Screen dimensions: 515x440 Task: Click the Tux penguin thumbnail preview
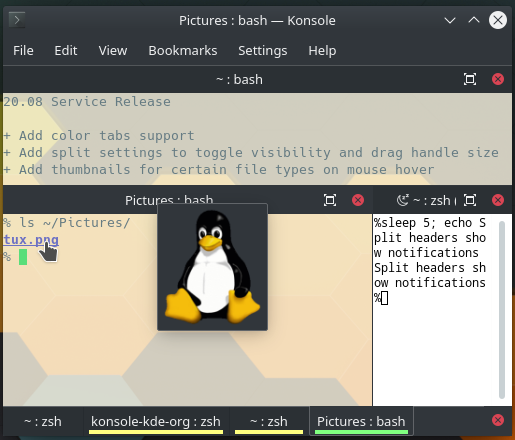click(x=212, y=267)
